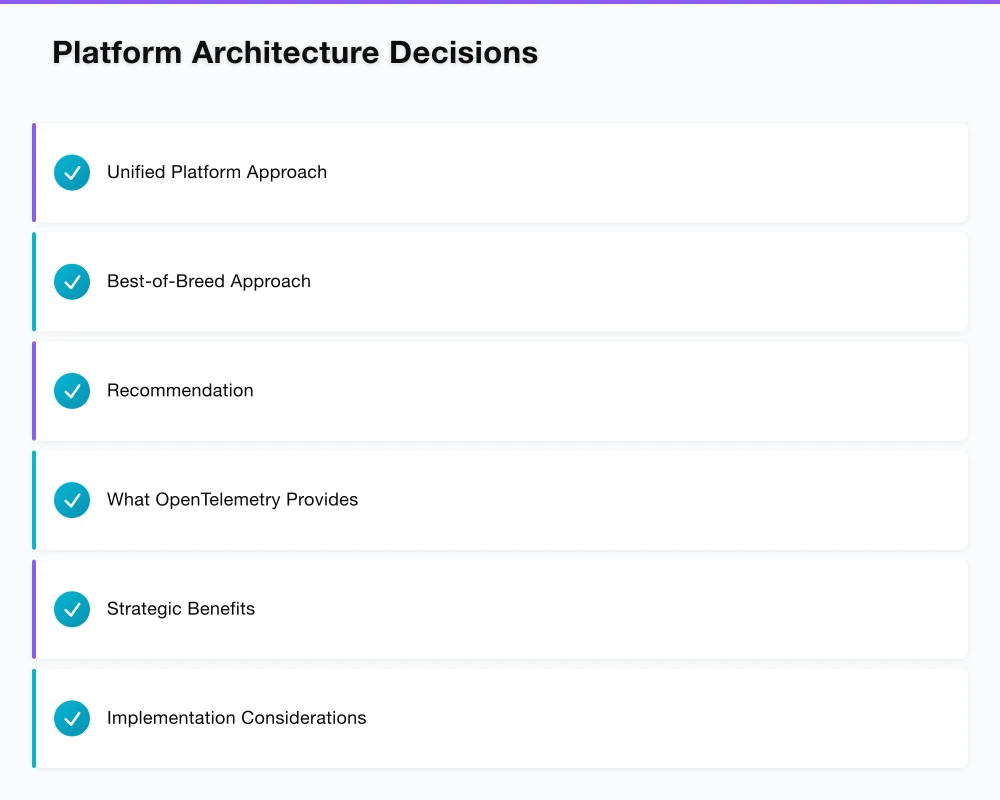Open the Implementation Considerations label
This screenshot has width=1000, height=800.
point(236,717)
